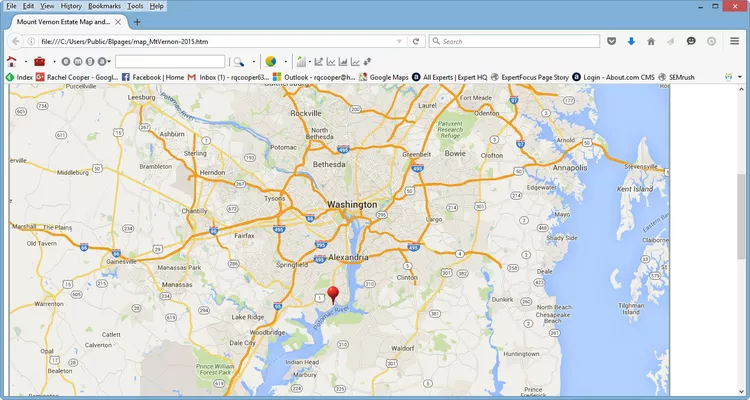Open a new tab with plus button

tap(137, 22)
